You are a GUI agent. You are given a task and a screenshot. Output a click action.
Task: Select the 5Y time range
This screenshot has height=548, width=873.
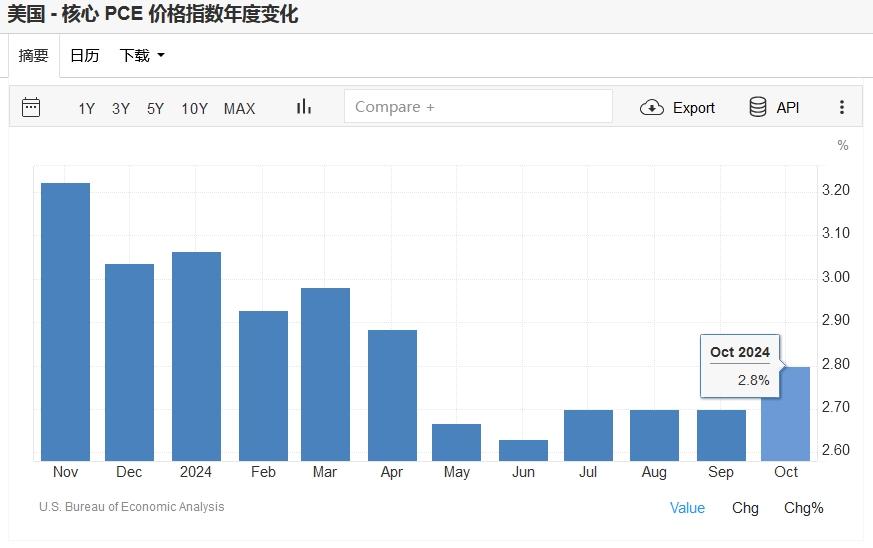[x=155, y=108]
